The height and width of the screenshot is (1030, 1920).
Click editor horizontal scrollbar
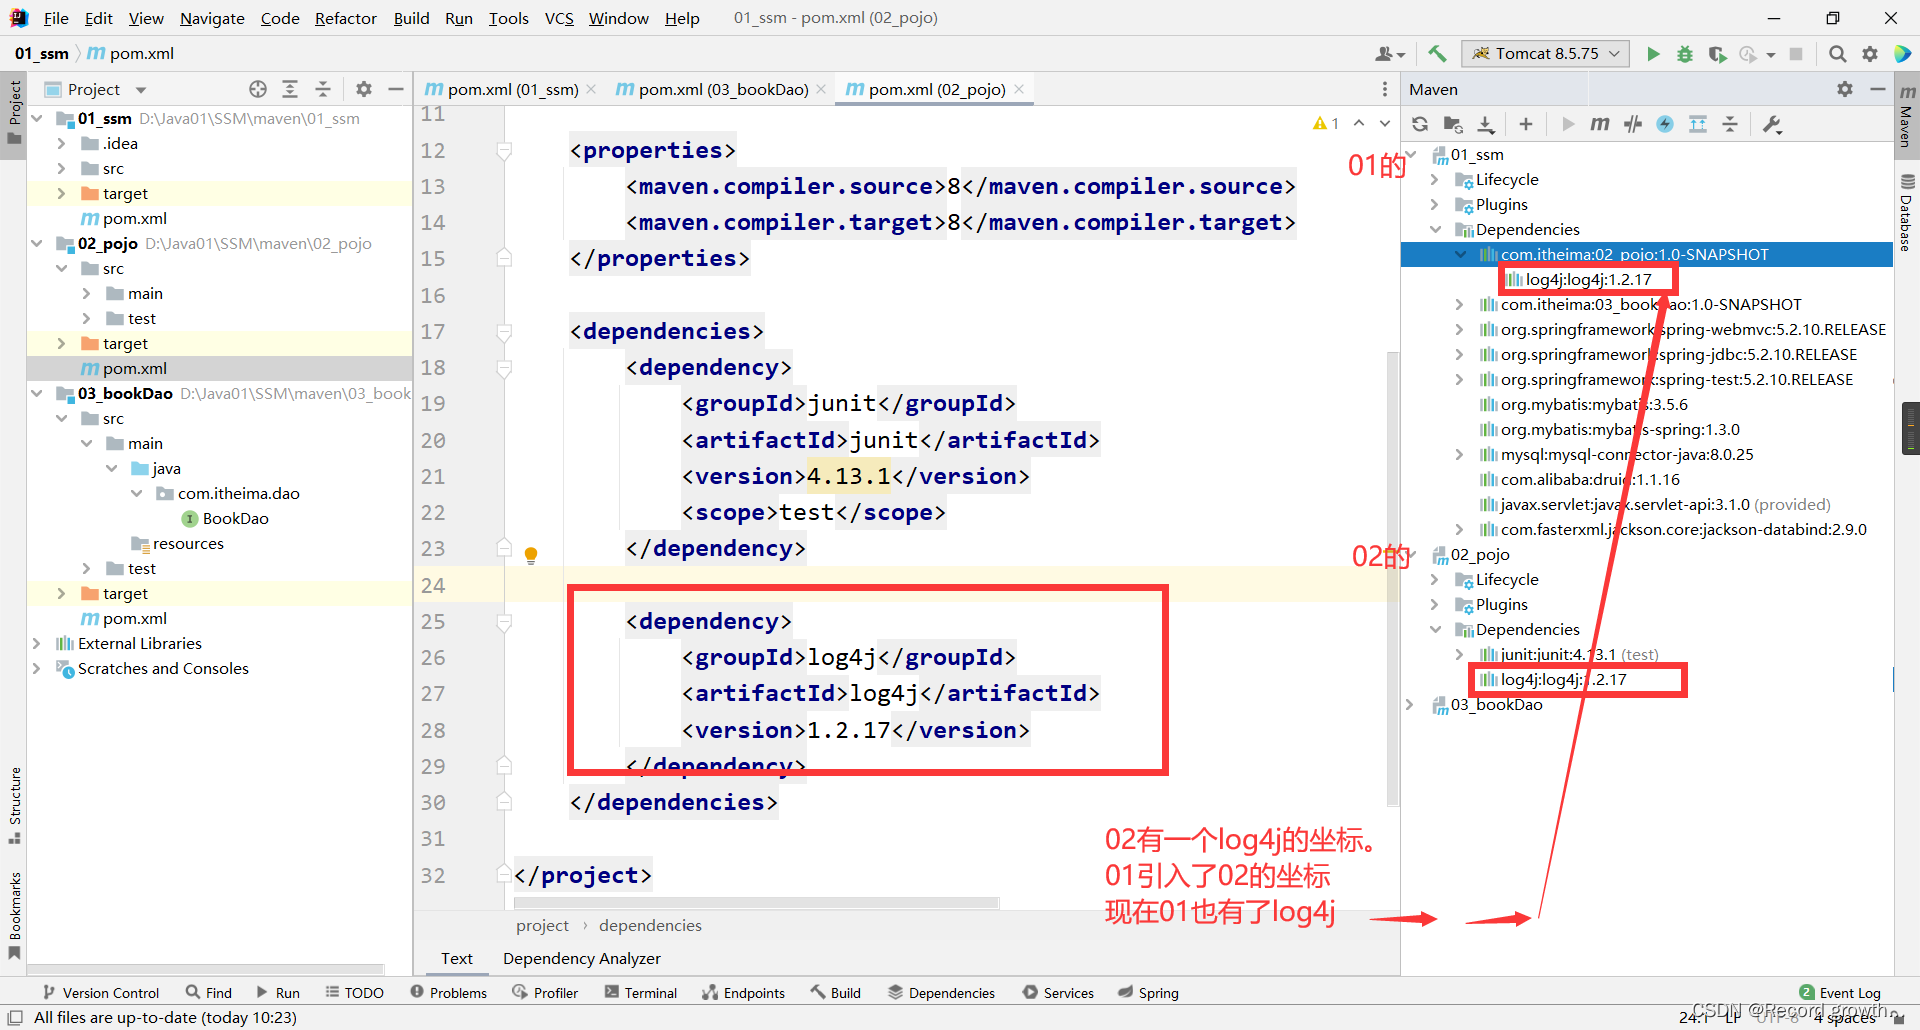click(x=756, y=903)
